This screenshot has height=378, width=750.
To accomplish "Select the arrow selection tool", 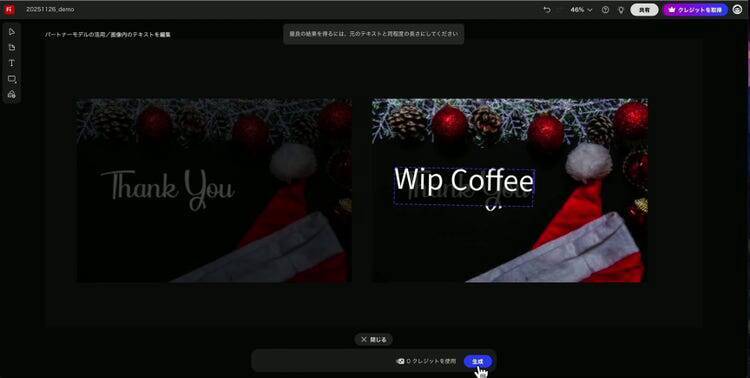I will (12, 32).
